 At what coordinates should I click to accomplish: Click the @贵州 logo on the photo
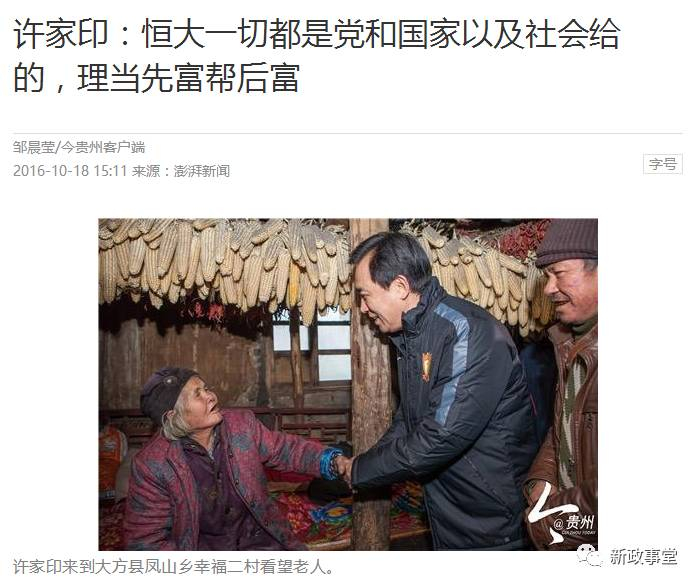(x=562, y=516)
